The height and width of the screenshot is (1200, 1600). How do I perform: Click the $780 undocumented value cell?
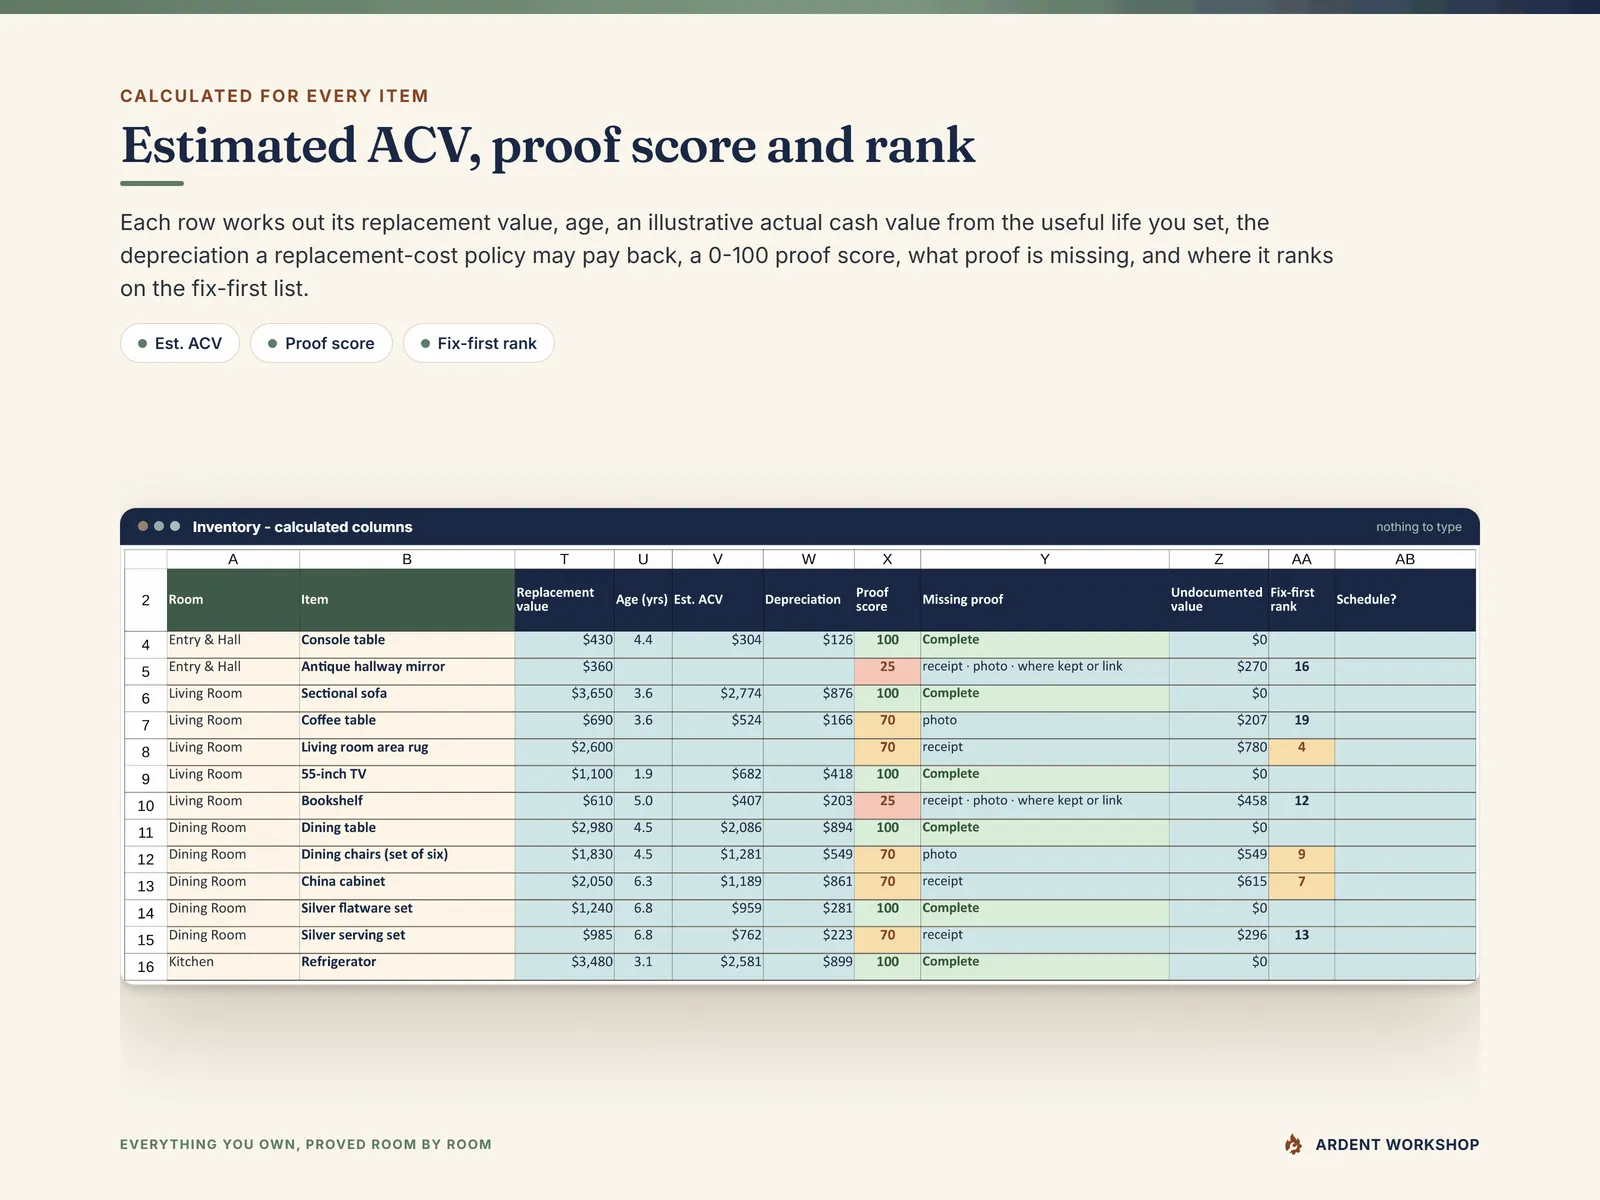[1218, 753]
